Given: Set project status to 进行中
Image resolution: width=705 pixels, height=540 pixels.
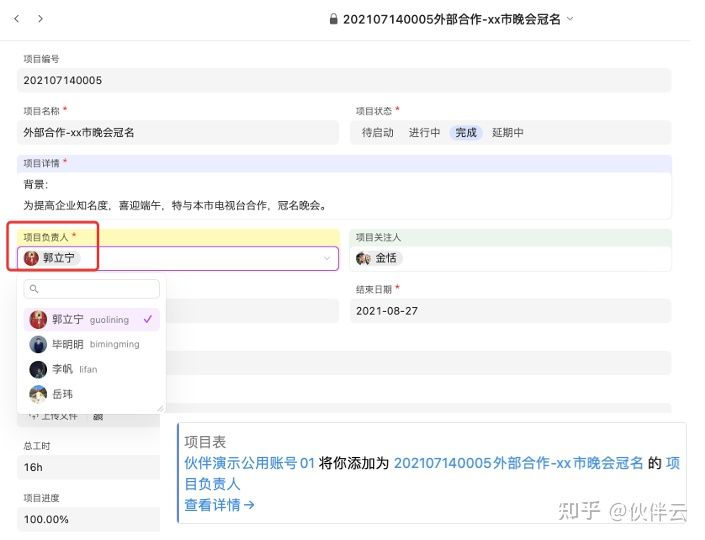Looking at the screenshot, I should (x=424, y=133).
